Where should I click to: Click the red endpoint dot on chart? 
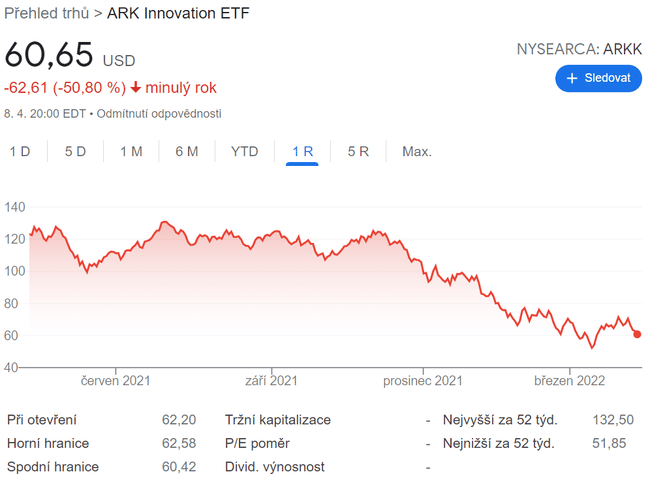click(637, 335)
